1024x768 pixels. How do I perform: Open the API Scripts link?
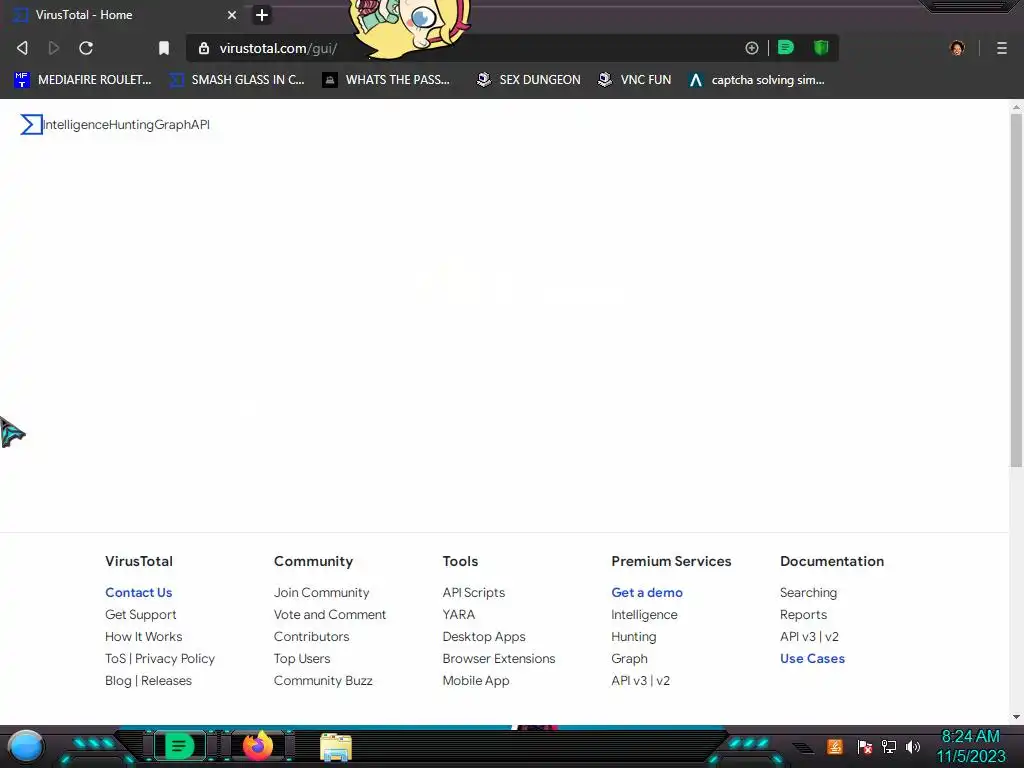[473, 592]
